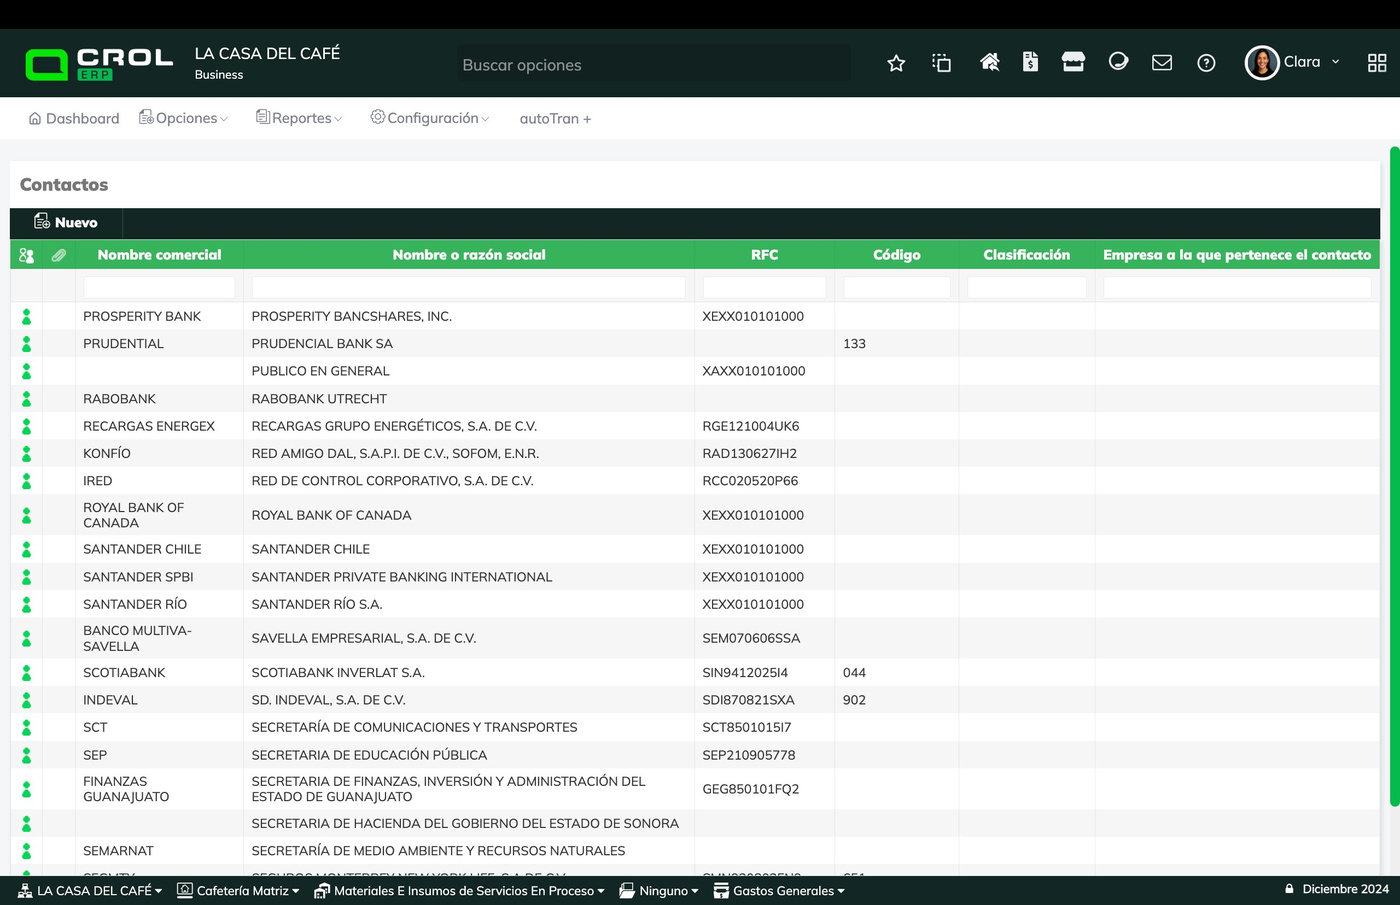Click the Clasificación filter field
The height and width of the screenshot is (905, 1400).
click(x=1027, y=287)
